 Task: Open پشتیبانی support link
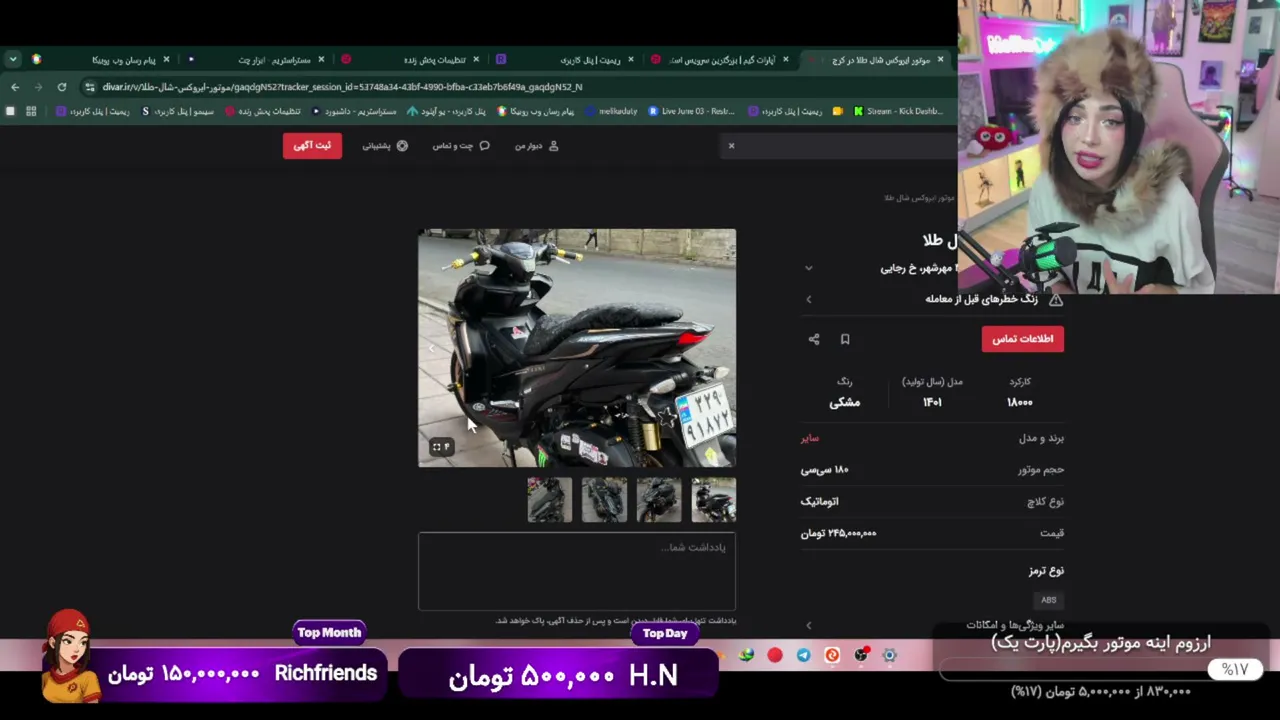384,146
